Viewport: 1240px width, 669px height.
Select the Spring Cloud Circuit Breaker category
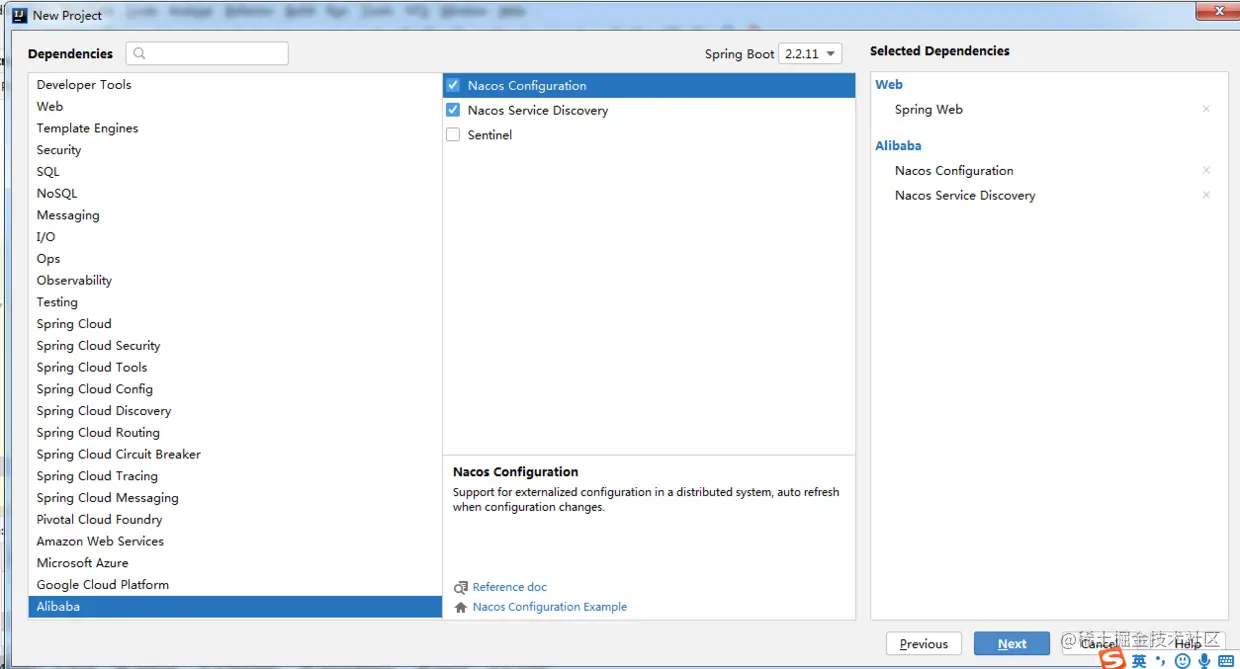235,454
